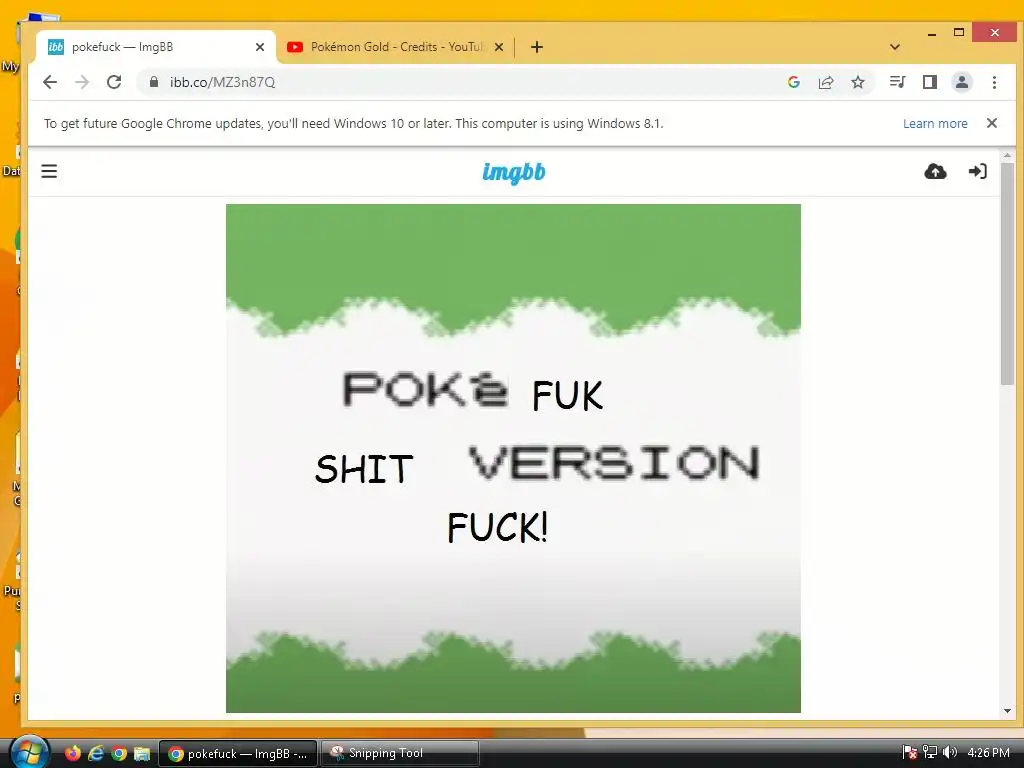Click the imgbb upload cloud icon
Viewport: 1024px width, 768px height.
(935, 171)
